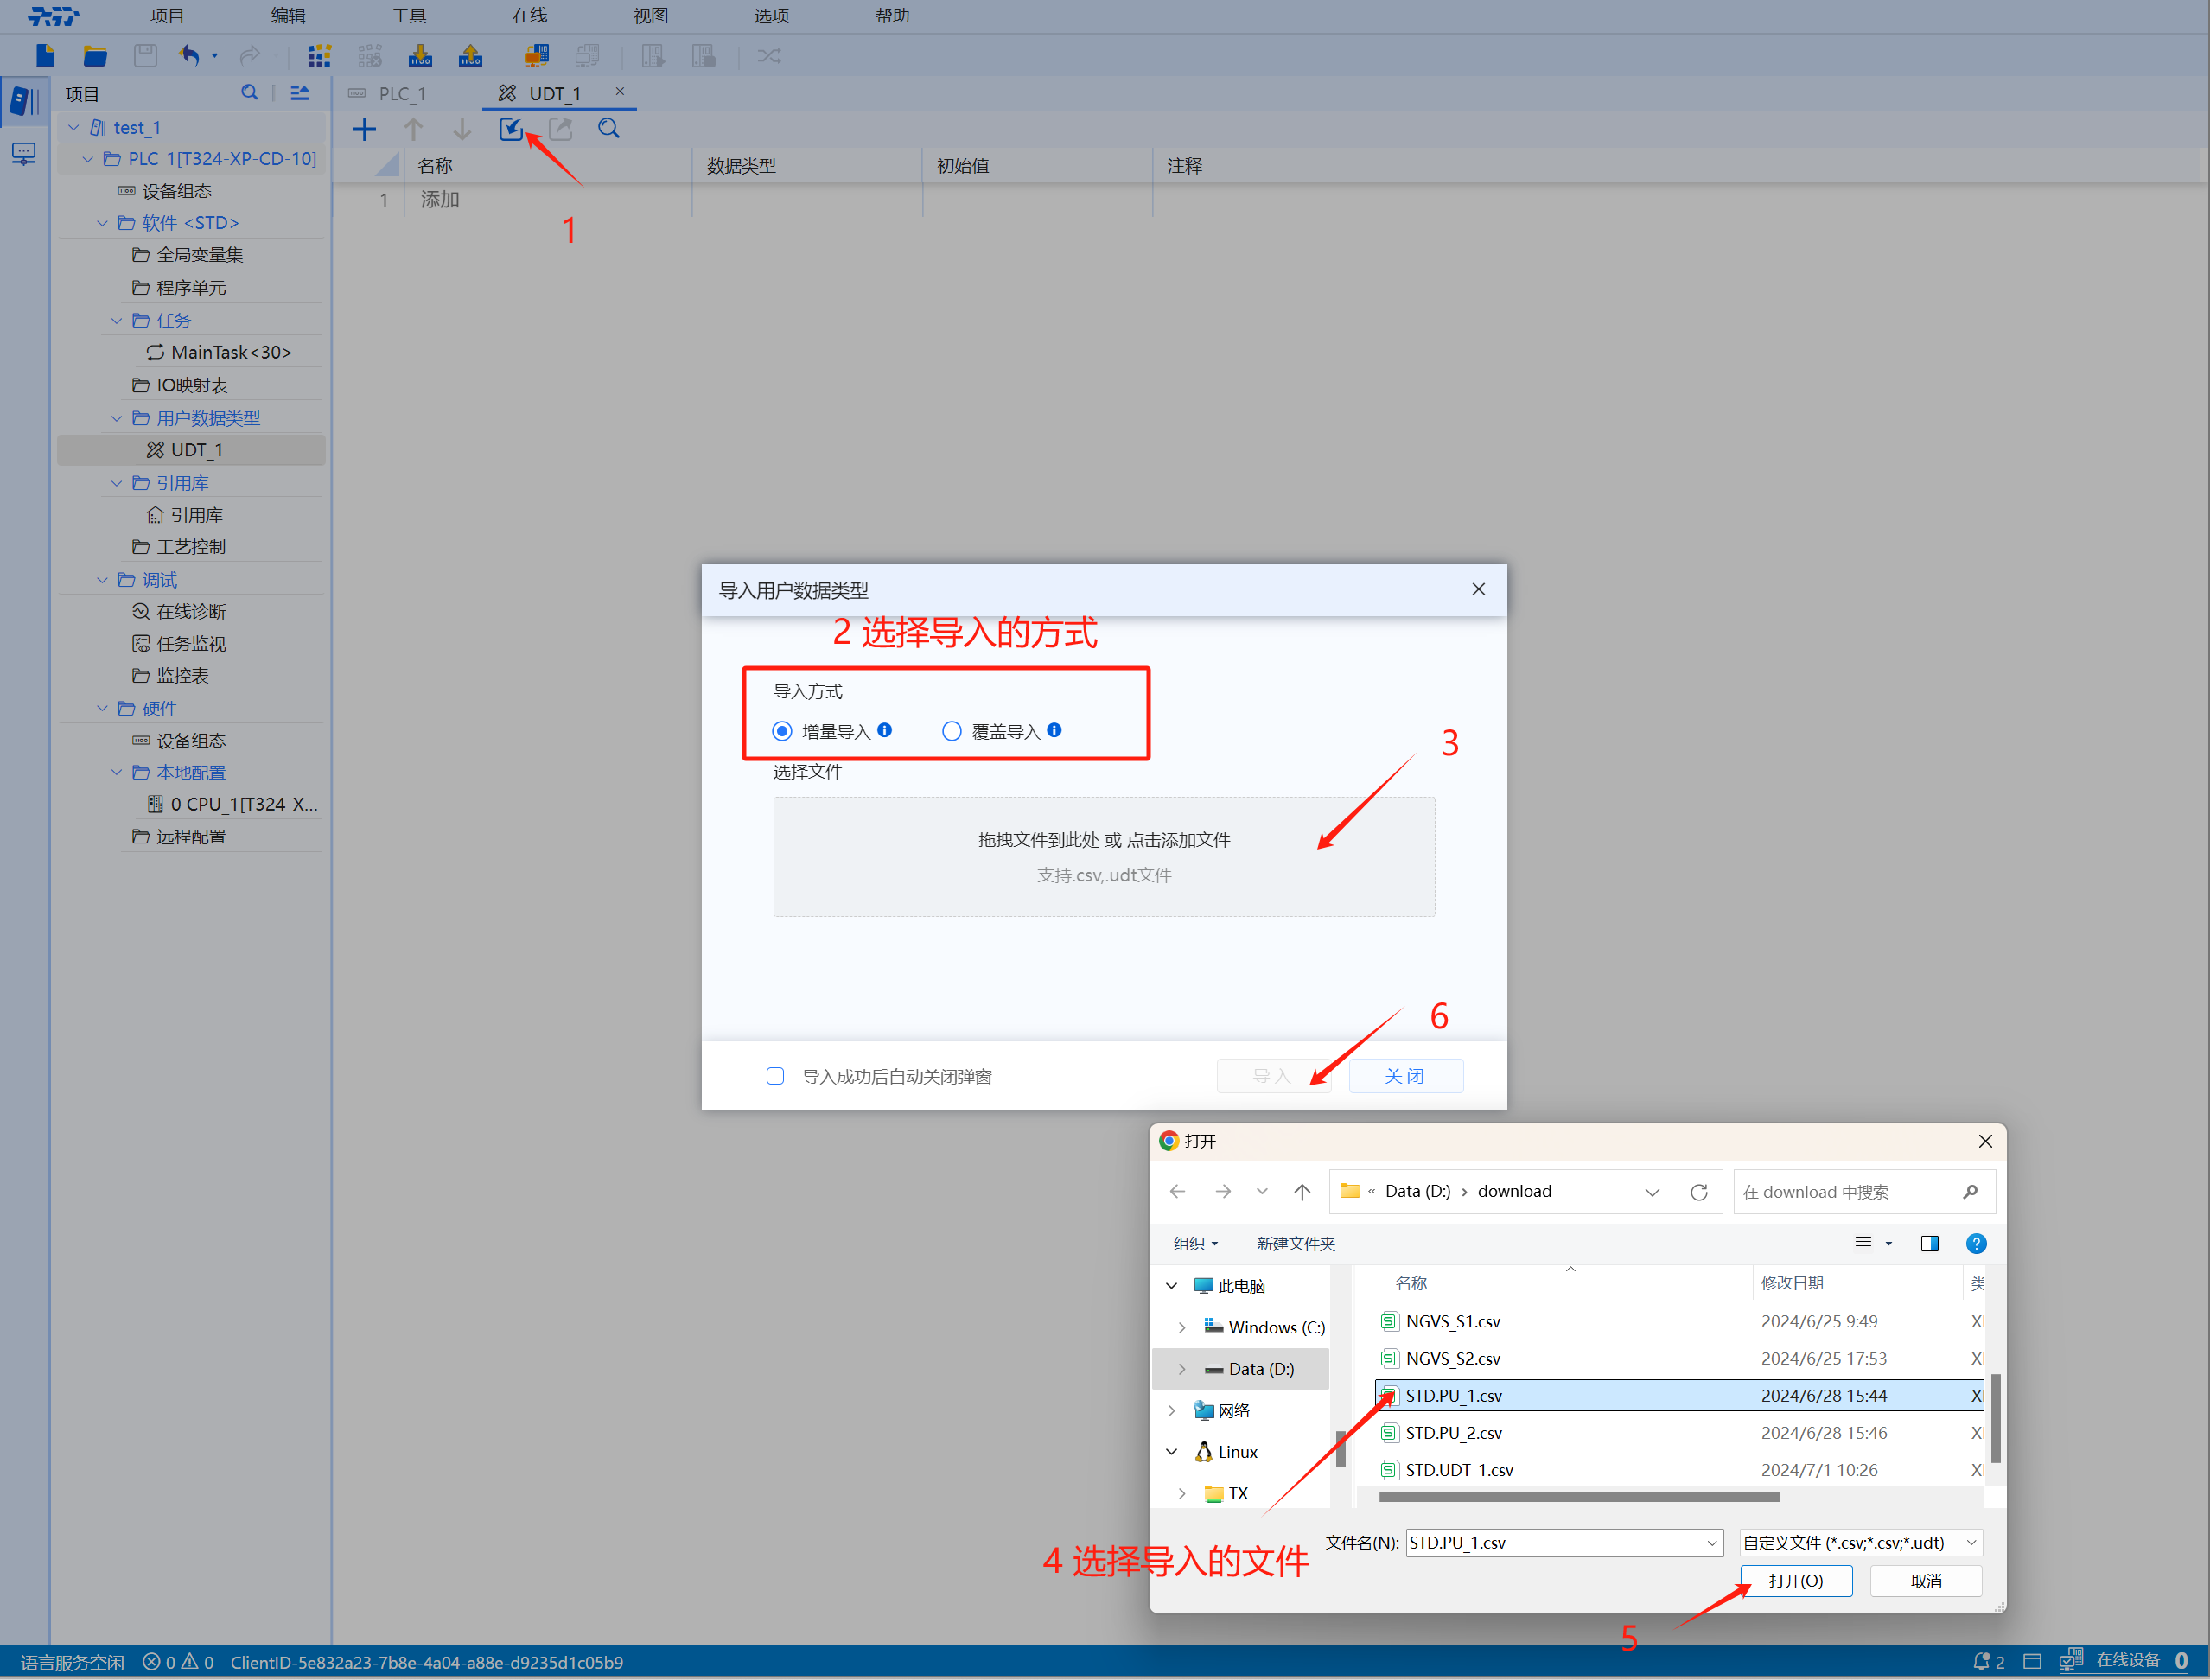The image size is (2210, 1680).
Task: Download the program to the PLC
Action: tap(420, 56)
